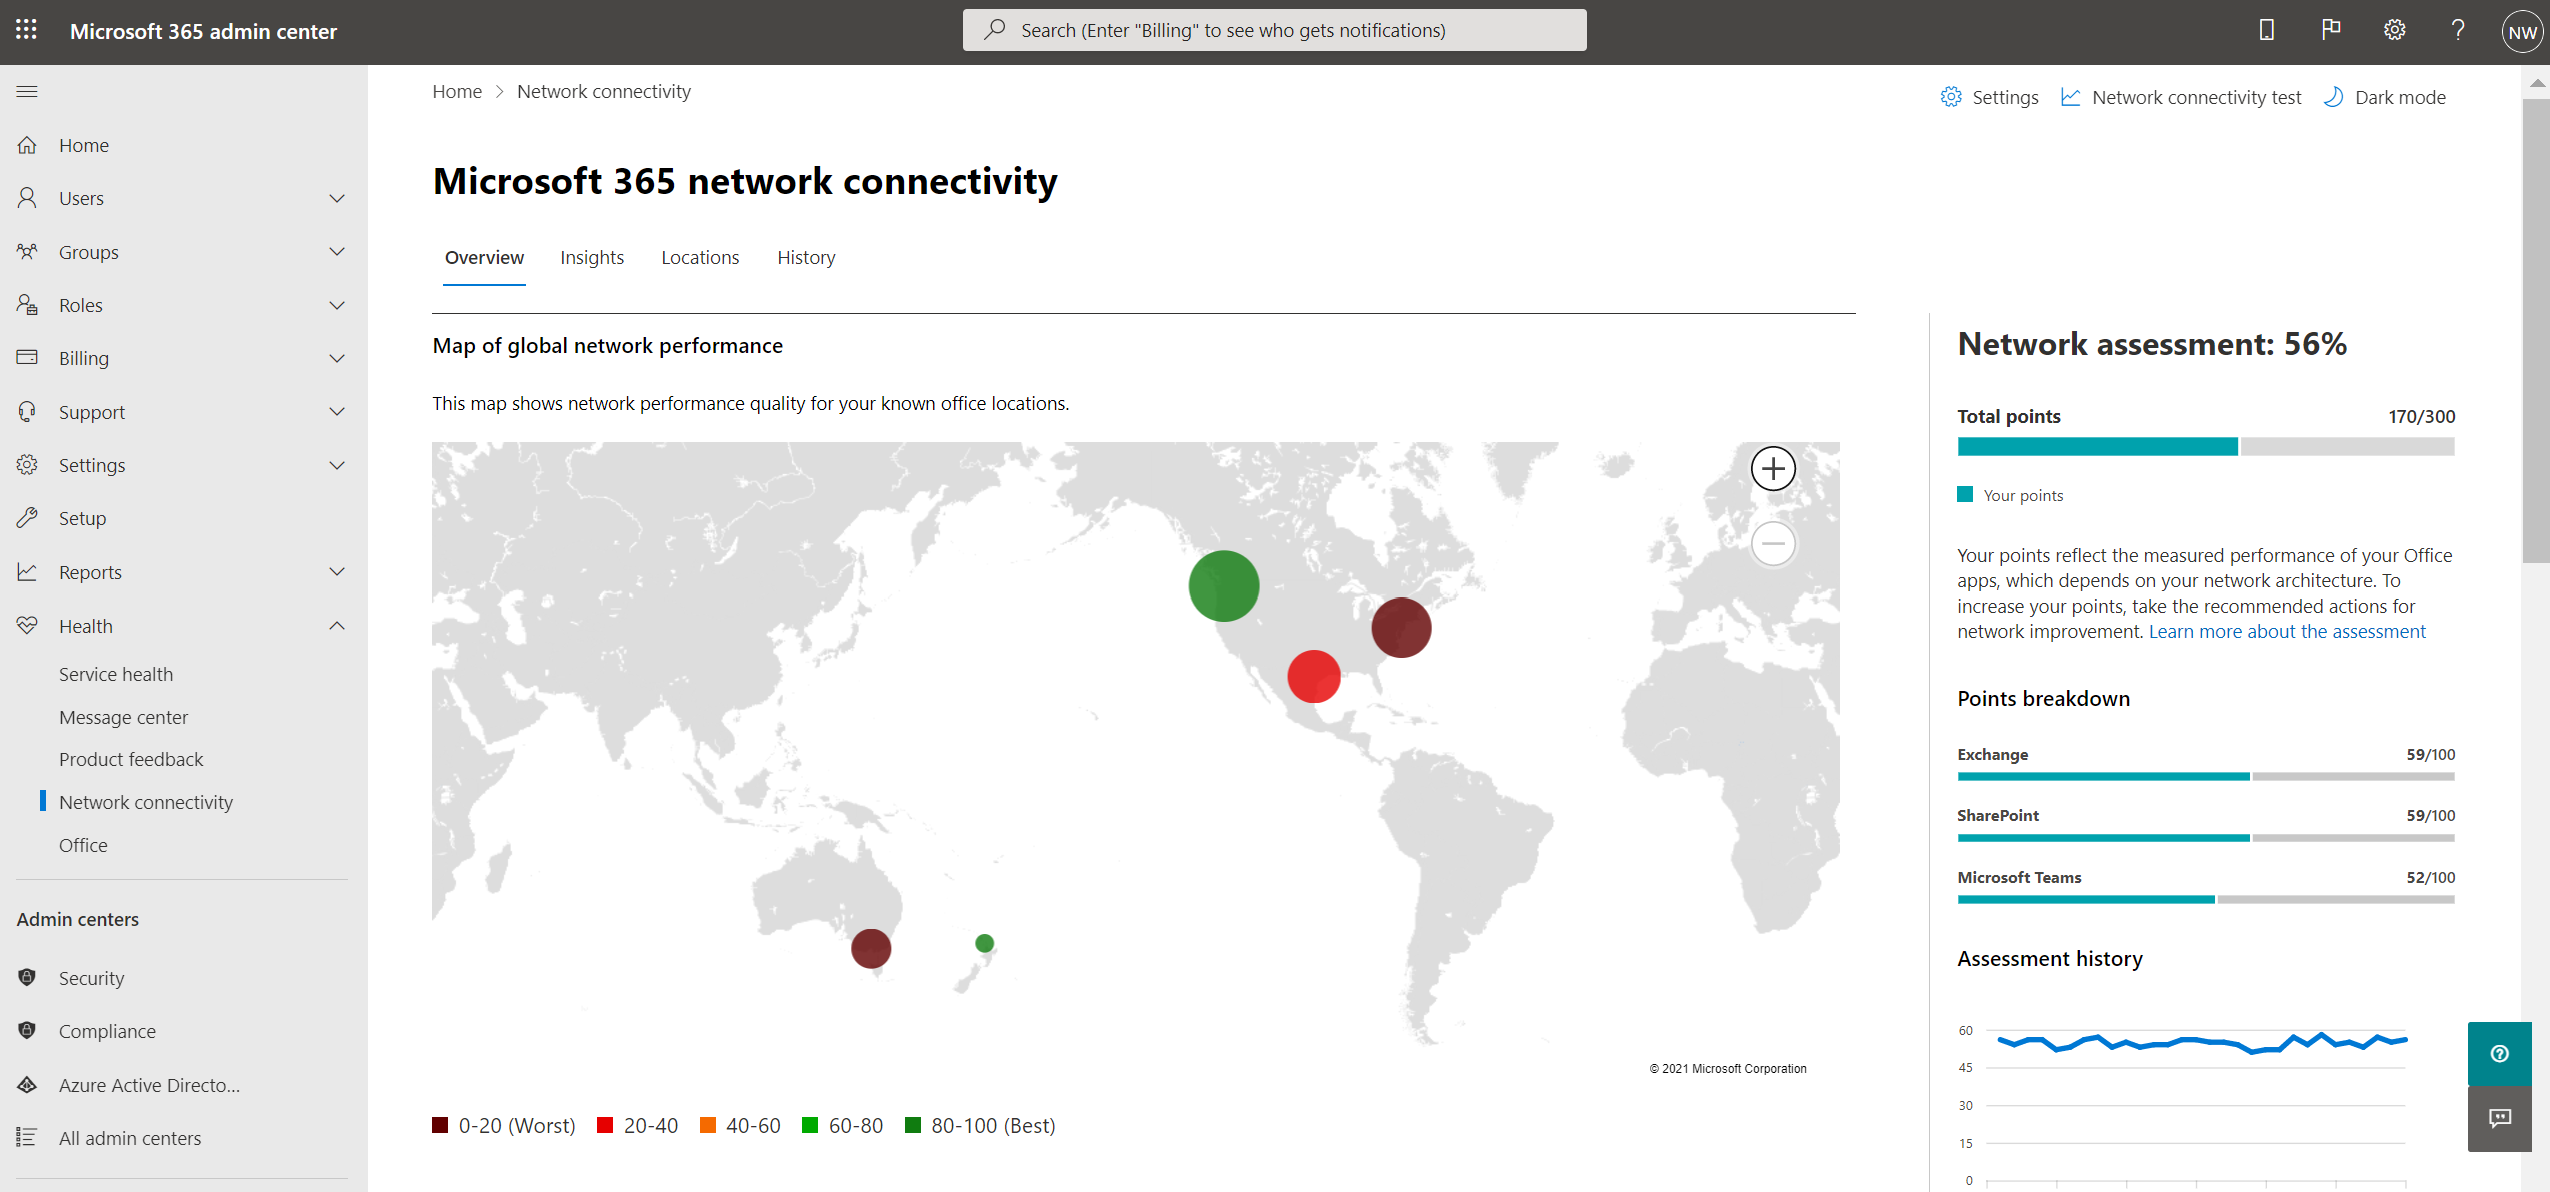Viewport: 2550px width, 1192px height.
Task: Click Learn more about the assessment link
Action: tap(2283, 629)
